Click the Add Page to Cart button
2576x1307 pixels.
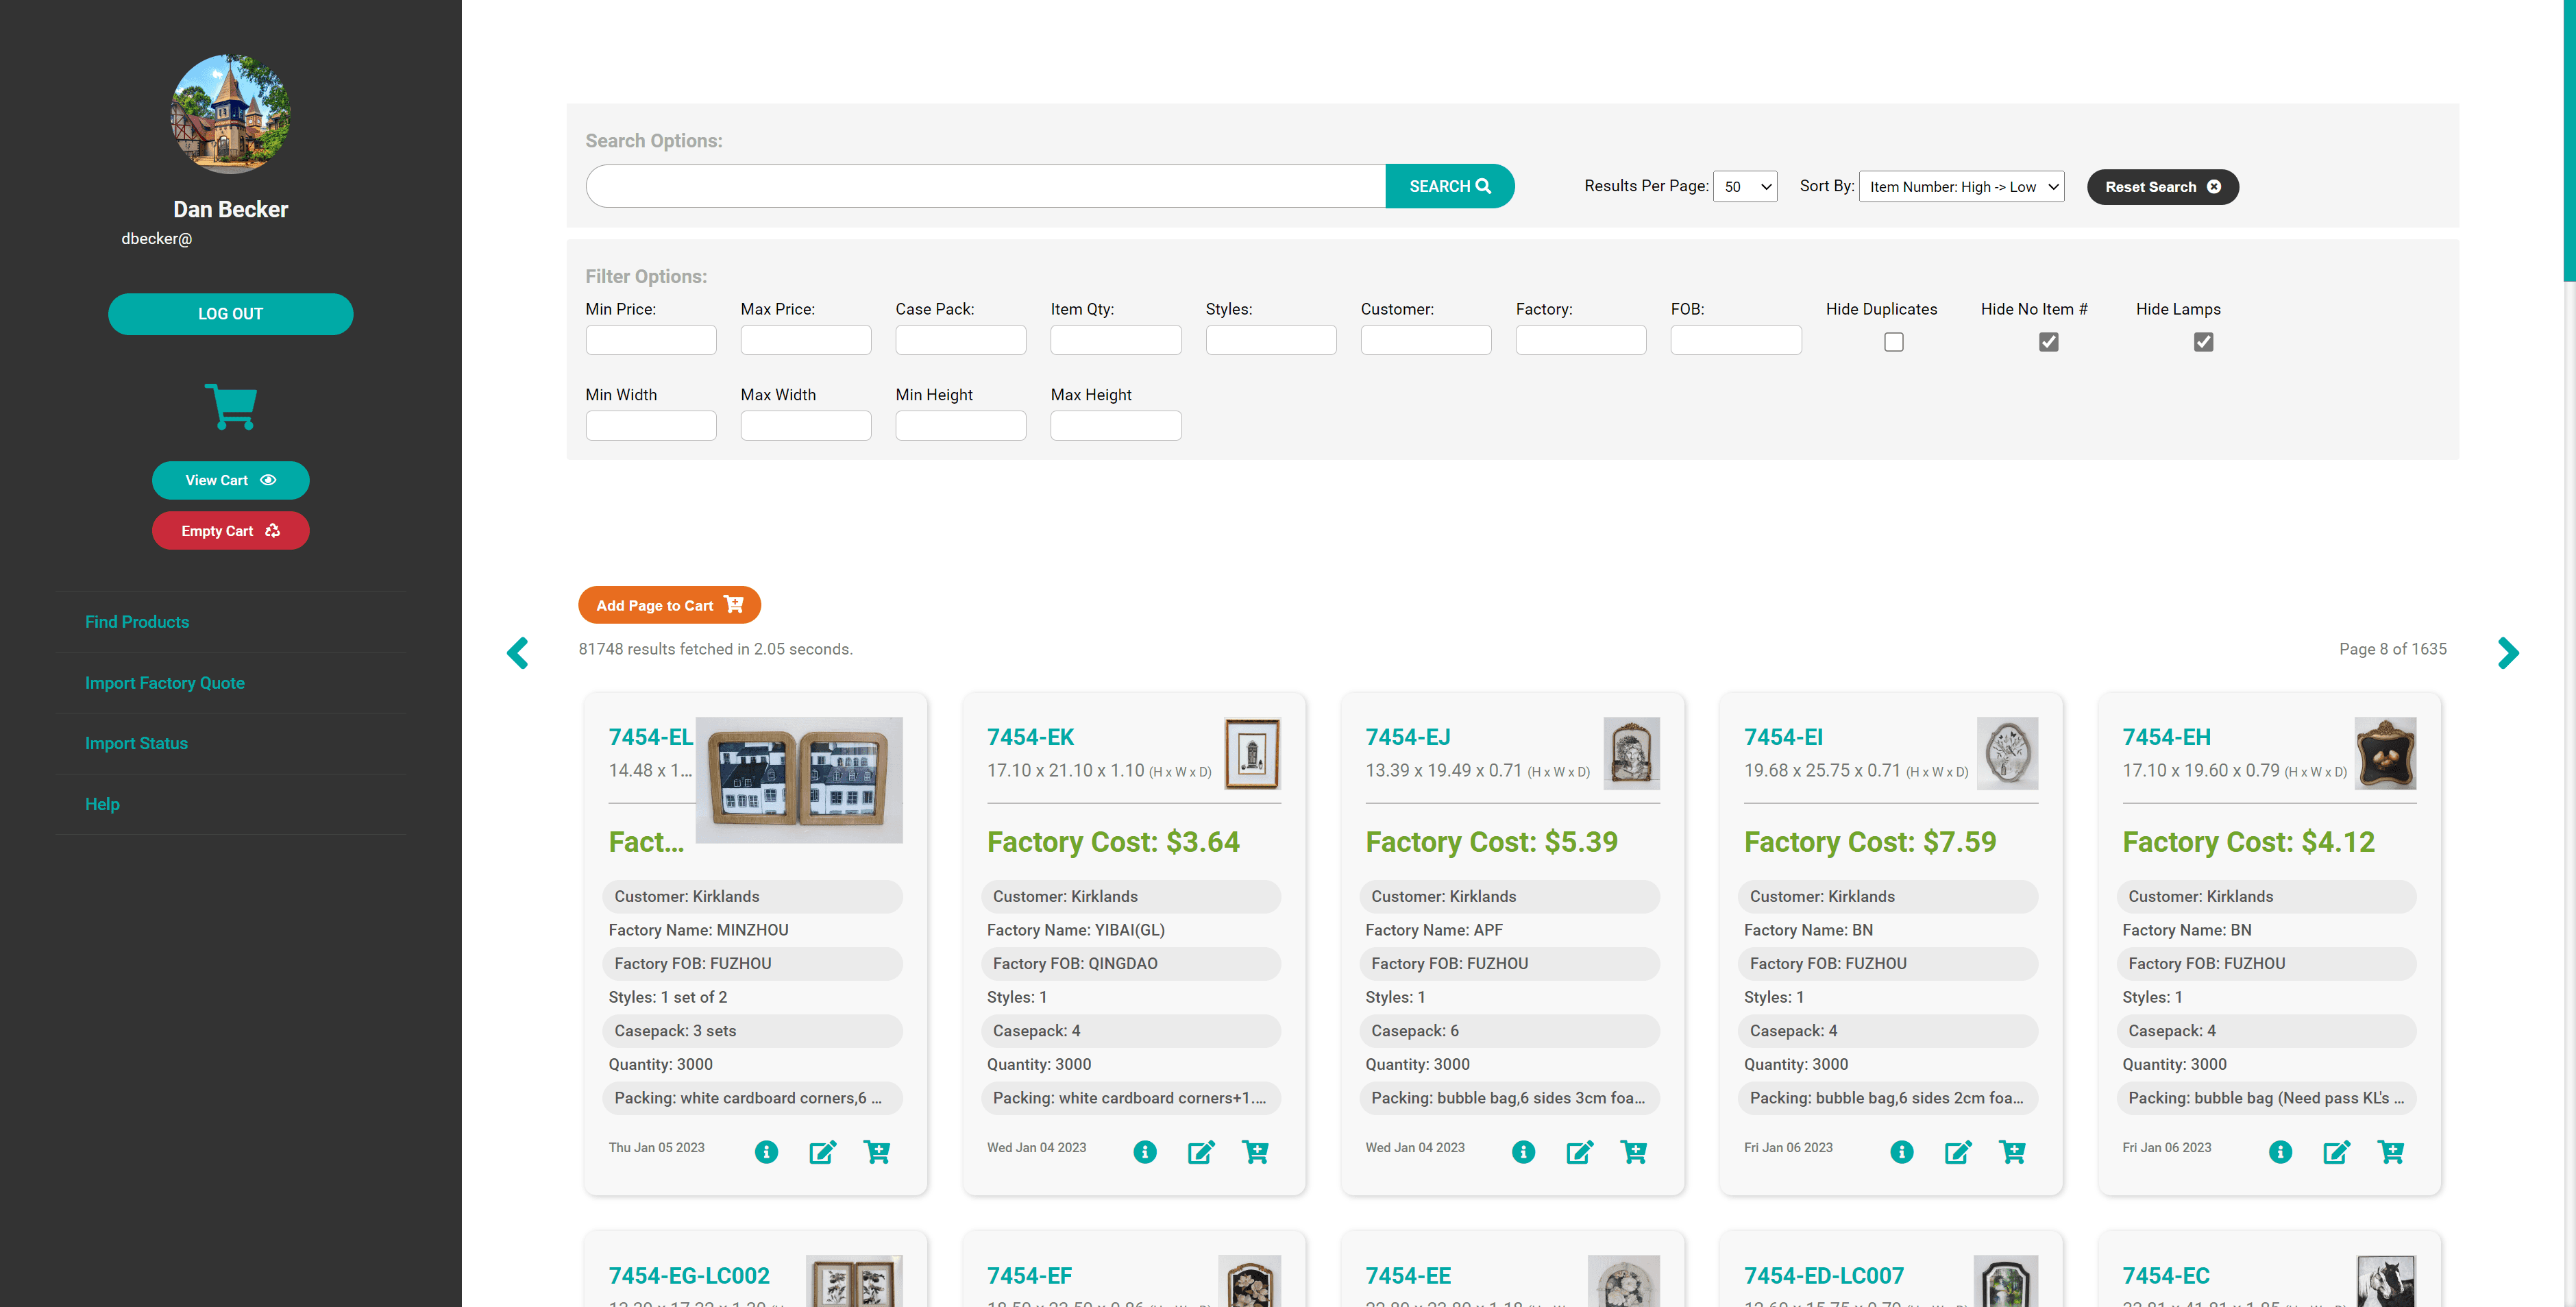tap(669, 604)
